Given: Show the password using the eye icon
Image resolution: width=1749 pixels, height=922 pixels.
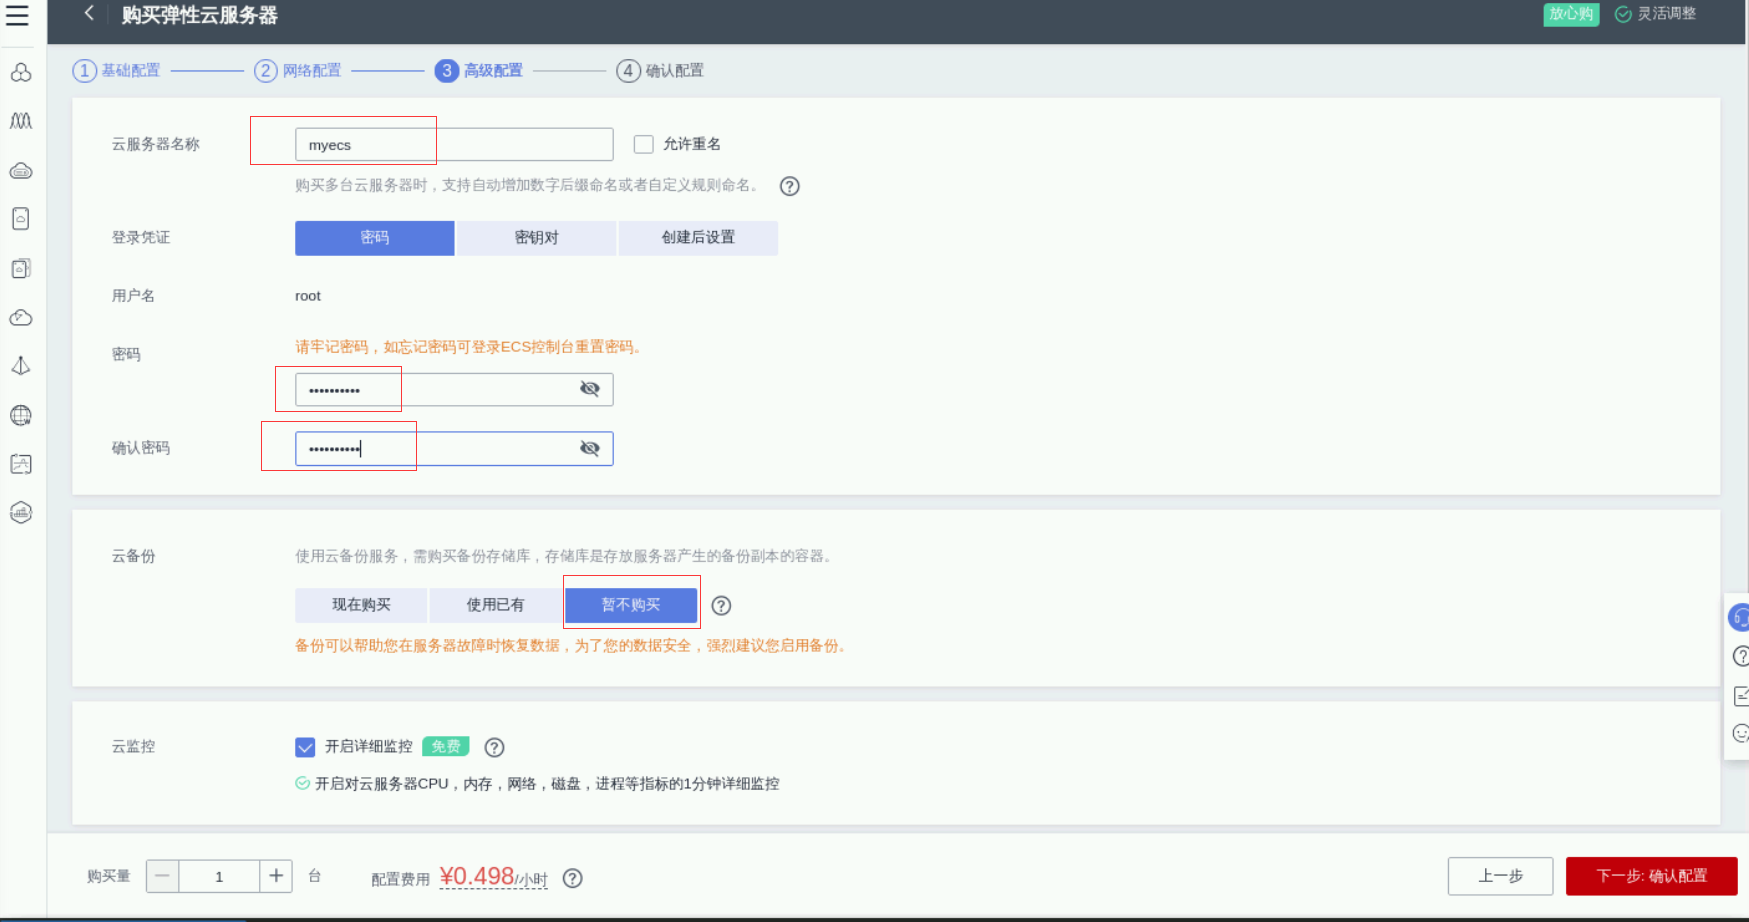Looking at the screenshot, I should (x=590, y=389).
